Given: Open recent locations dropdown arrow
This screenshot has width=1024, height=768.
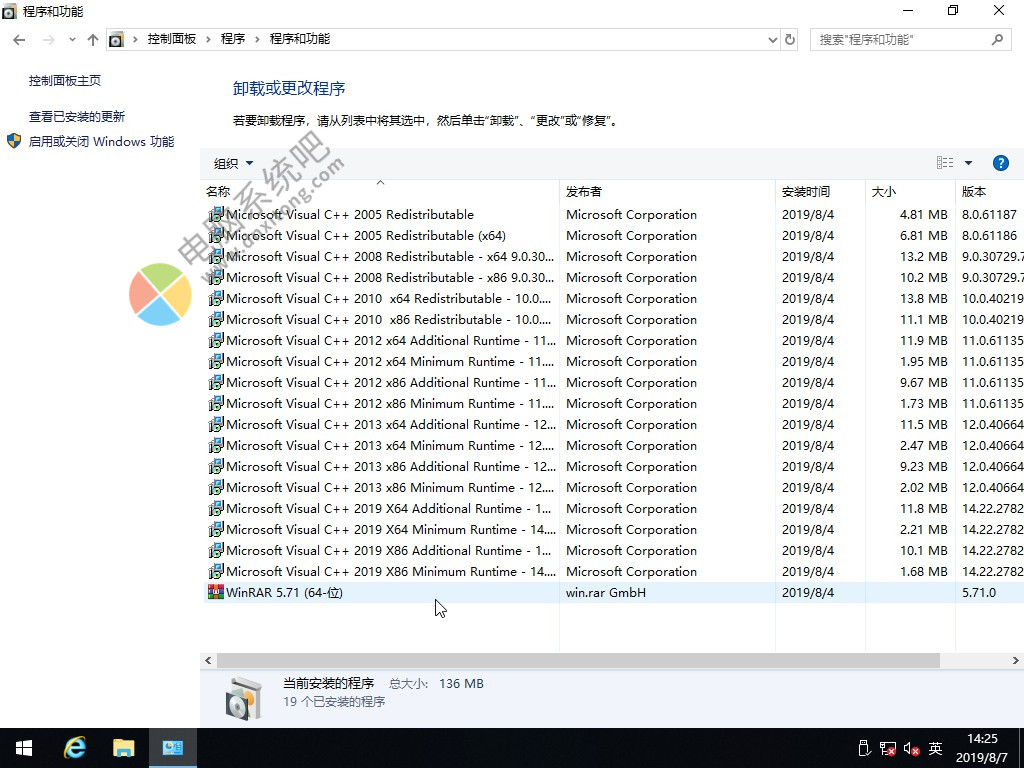Looking at the screenshot, I should point(72,40).
